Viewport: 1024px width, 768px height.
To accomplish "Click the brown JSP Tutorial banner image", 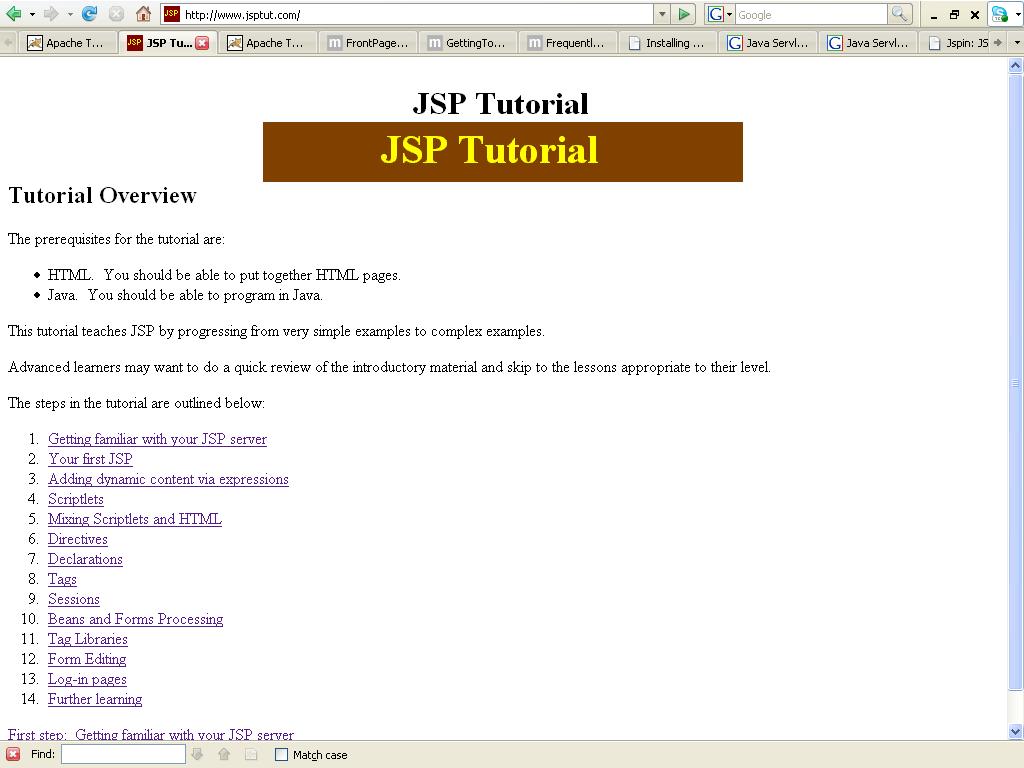I will point(503,152).
